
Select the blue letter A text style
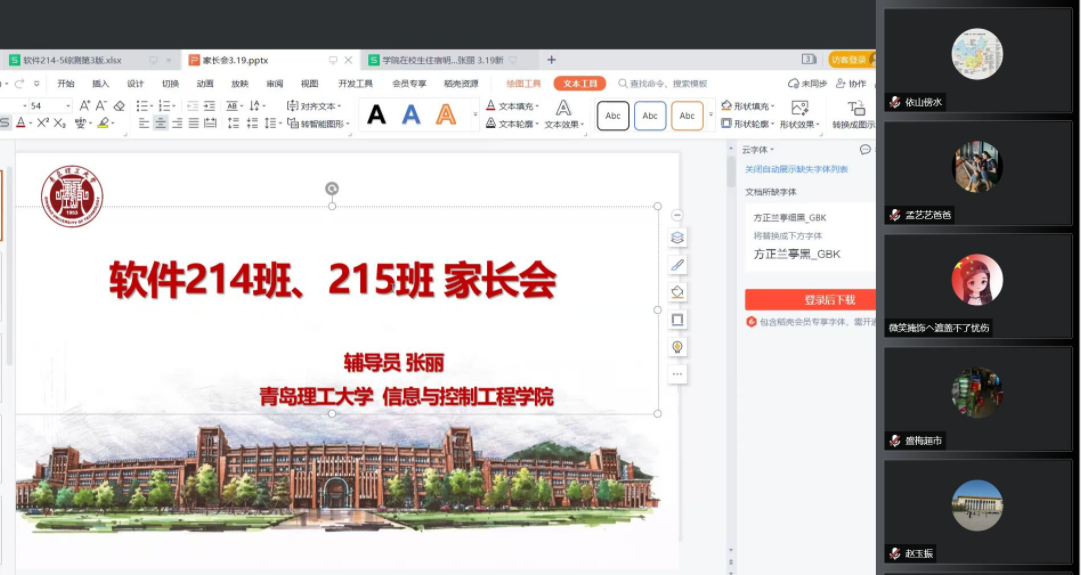click(x=411, y=115)
